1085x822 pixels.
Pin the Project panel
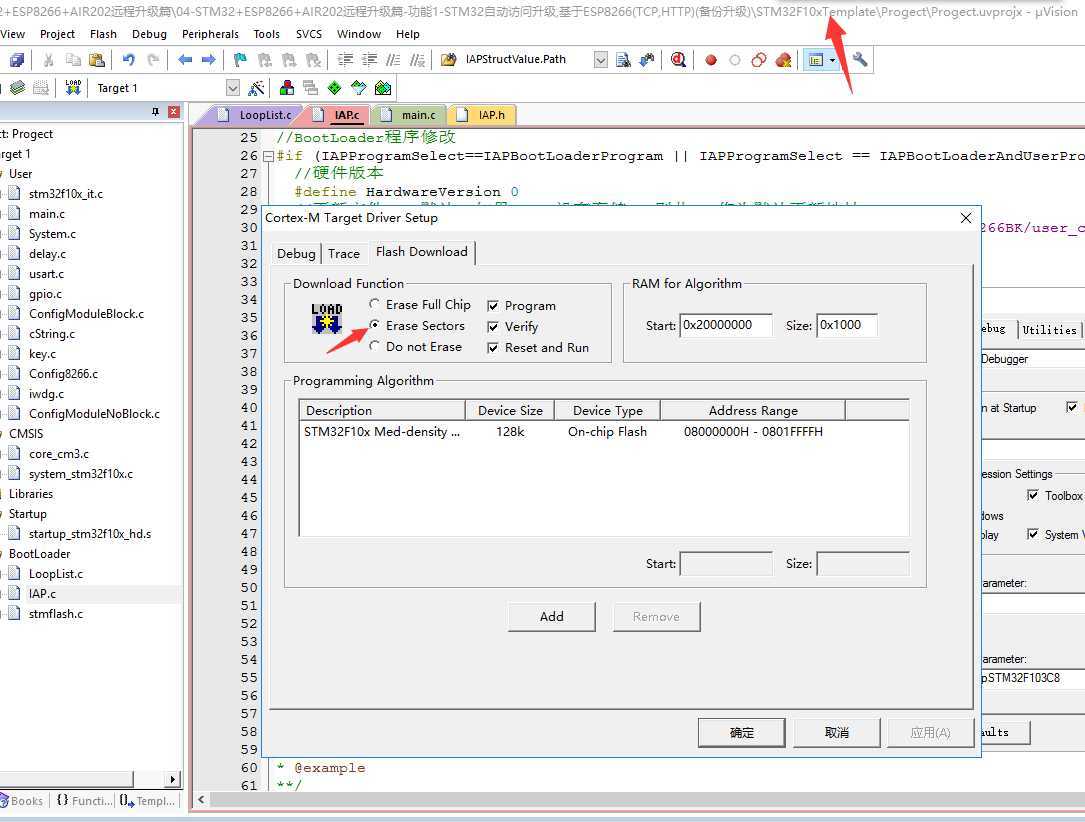coord(156,112)
